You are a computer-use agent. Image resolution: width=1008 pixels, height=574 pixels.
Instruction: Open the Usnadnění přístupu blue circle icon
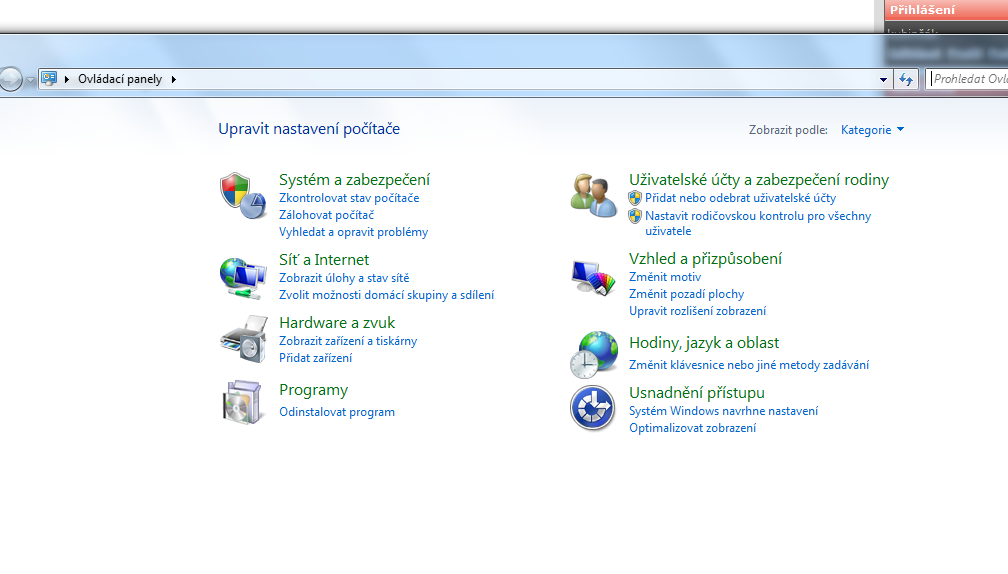593,408
